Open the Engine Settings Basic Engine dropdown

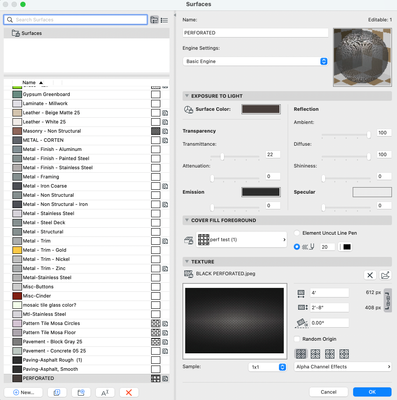(x=255, y=61)
